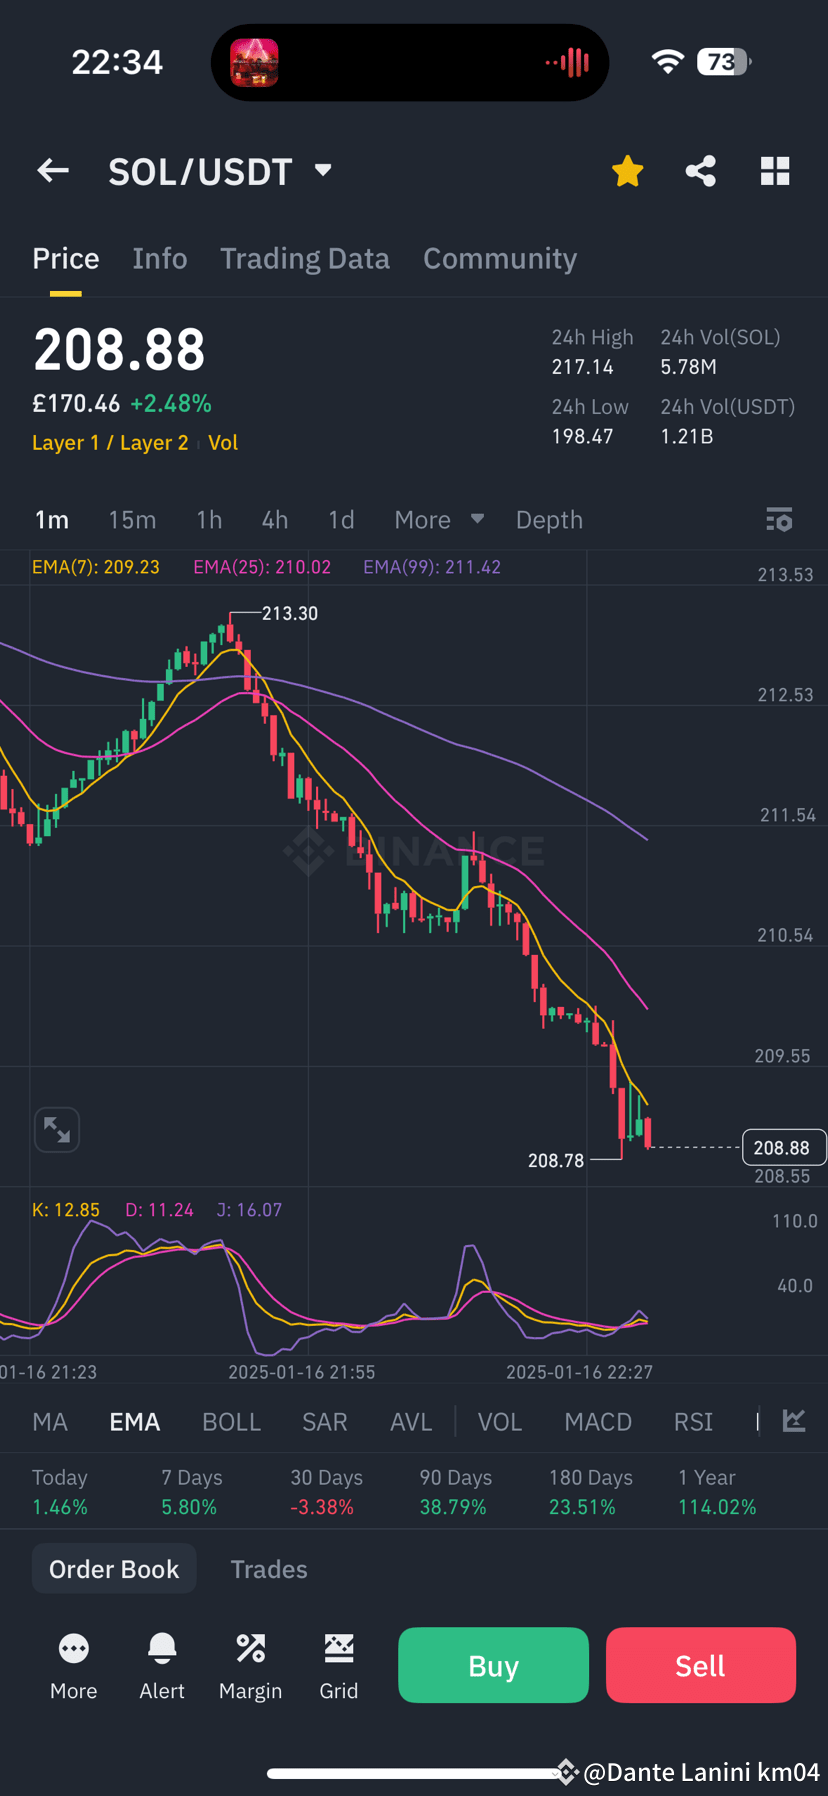Image resolution: width=828 pixels, height=1796 pixels.
Task: Tap the current price label 208.88 on chart axis
Action: (x=783, y=1148)
